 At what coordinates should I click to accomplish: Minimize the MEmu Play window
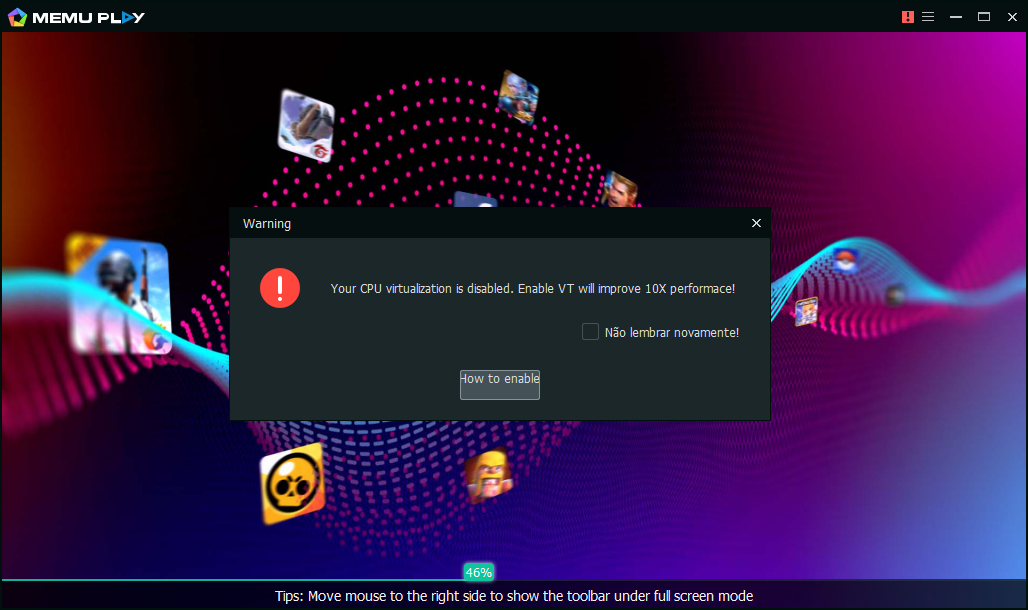(x=956, y=17)
